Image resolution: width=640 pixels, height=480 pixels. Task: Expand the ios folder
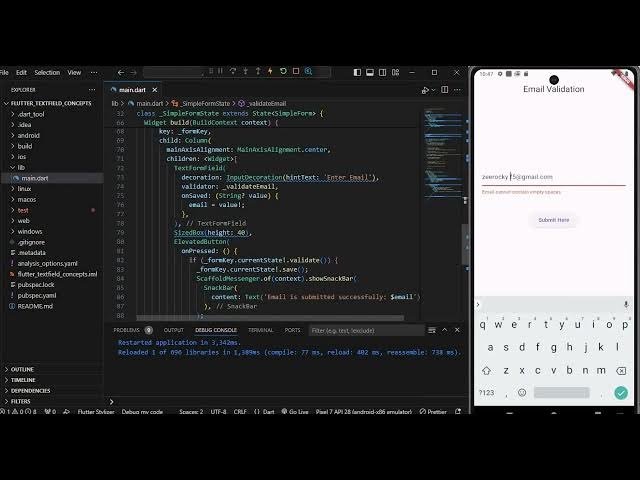(22, 157)
